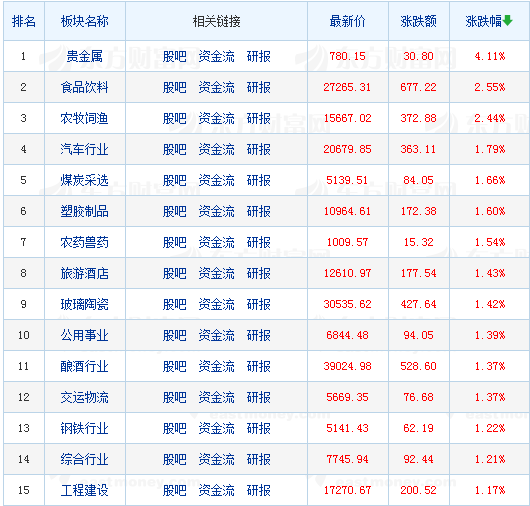
Task: Open 研报 link in 交运物流 row
Action: pyautogui.click(x=259, y=397)
